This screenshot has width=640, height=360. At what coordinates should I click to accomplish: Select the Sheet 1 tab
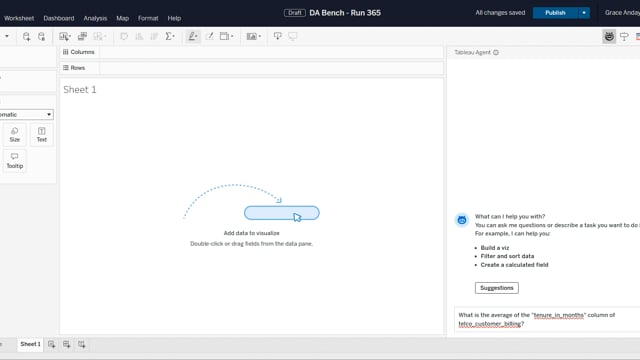pyautogui.click(x=30, y=344)
